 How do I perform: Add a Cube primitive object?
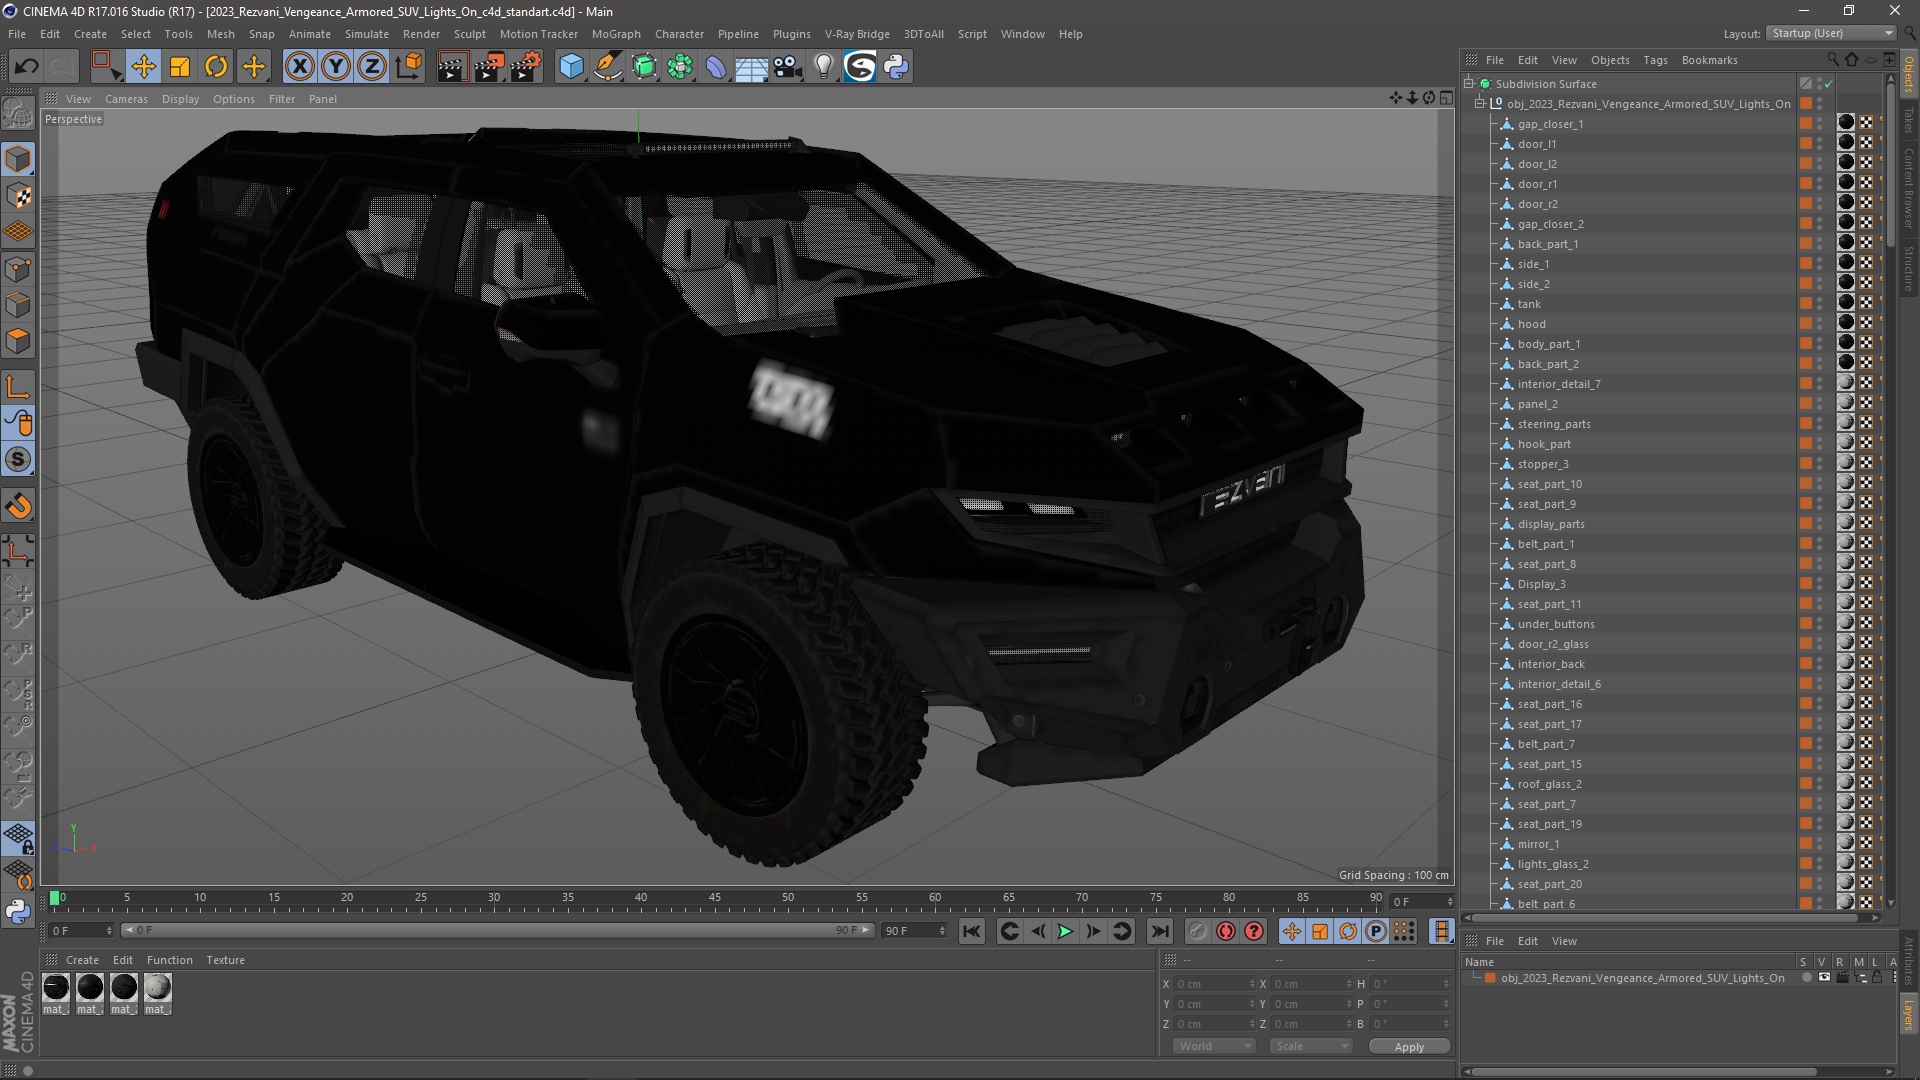coord(571,67)
